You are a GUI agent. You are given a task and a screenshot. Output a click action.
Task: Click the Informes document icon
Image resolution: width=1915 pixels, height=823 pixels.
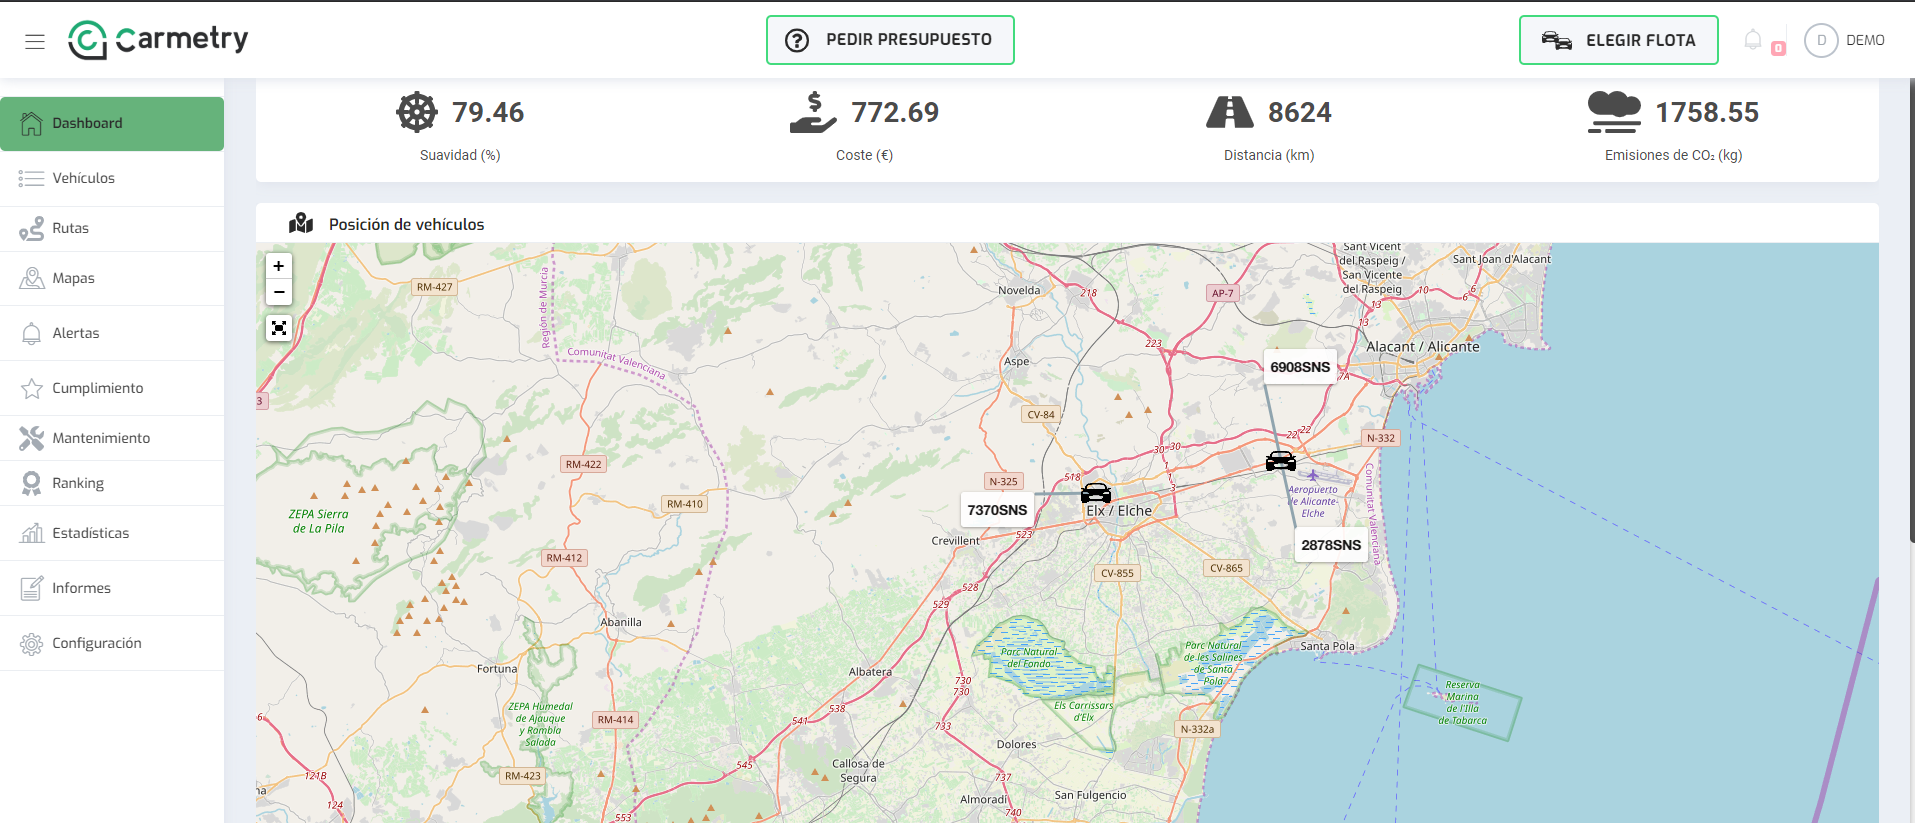tap(32, 588)
